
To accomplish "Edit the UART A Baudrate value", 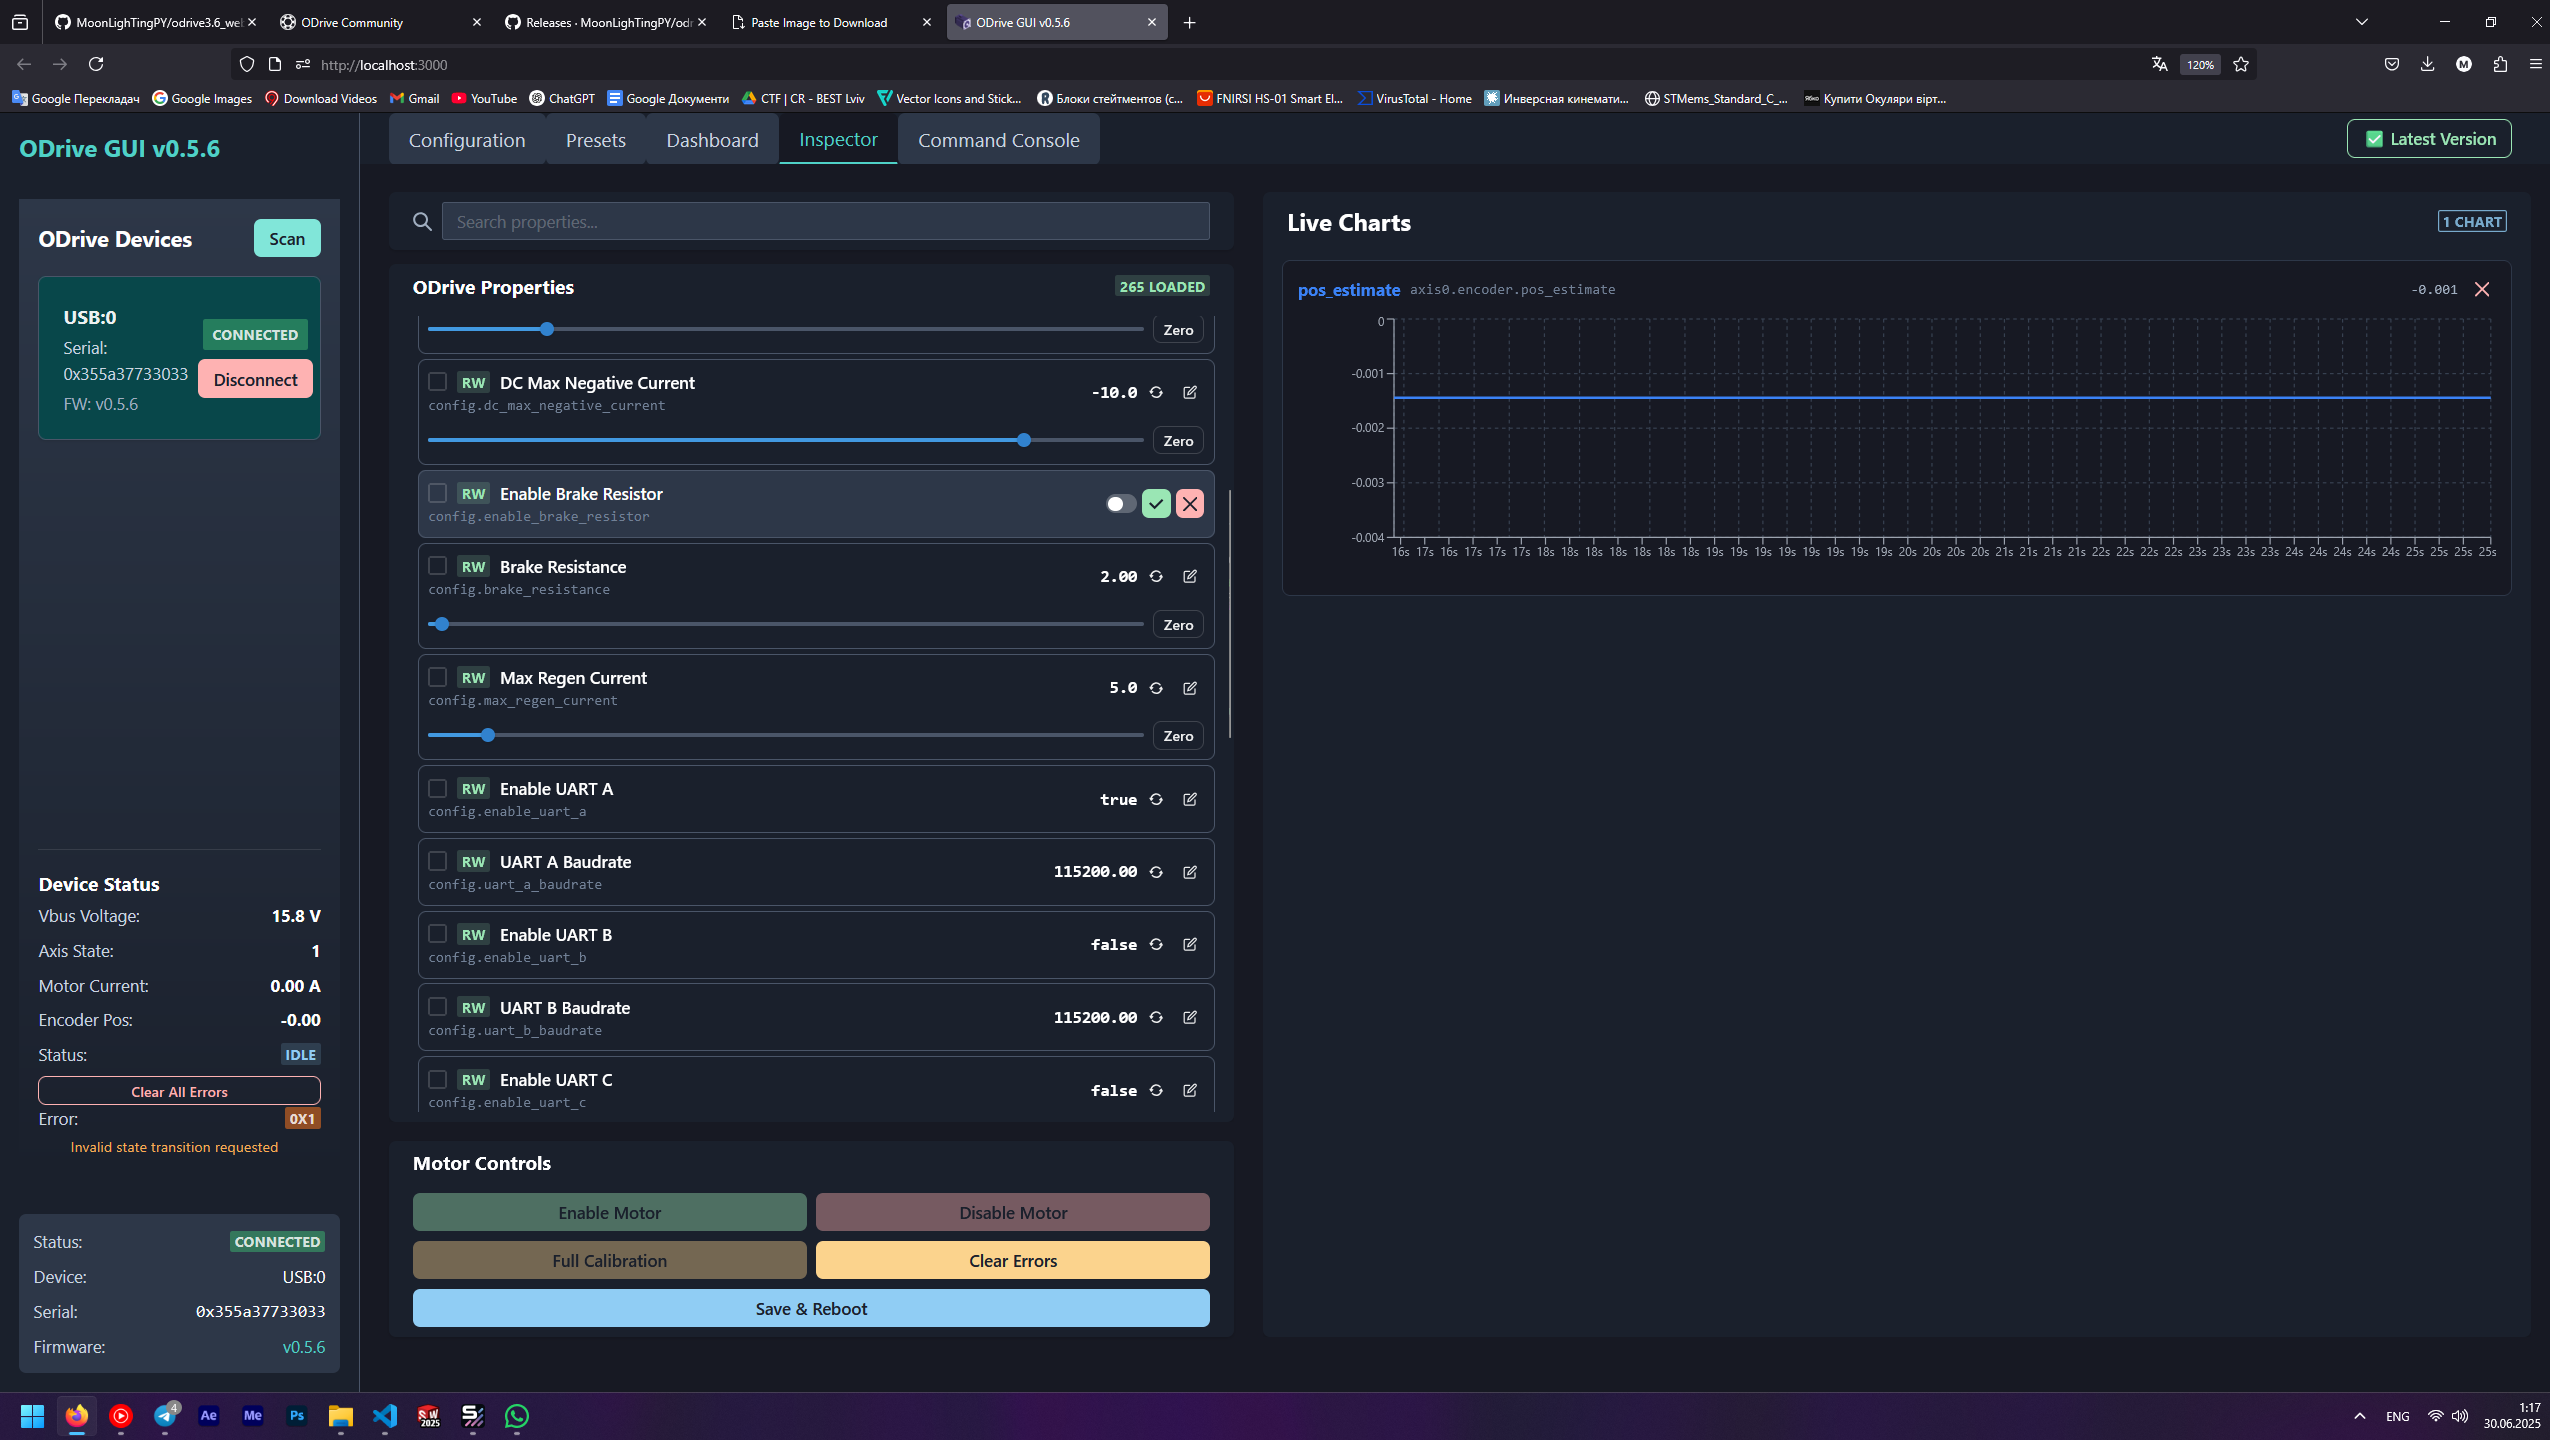I will (x=1190, y=872).
